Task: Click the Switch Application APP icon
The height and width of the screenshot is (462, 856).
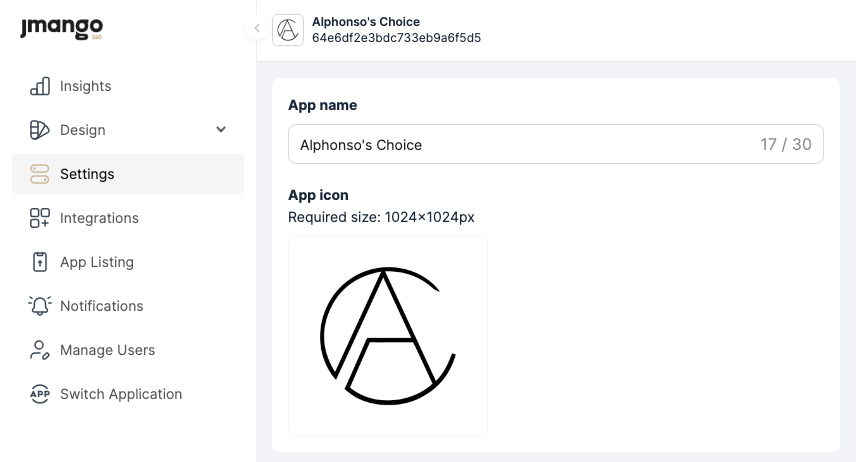Action: (40, 394)
